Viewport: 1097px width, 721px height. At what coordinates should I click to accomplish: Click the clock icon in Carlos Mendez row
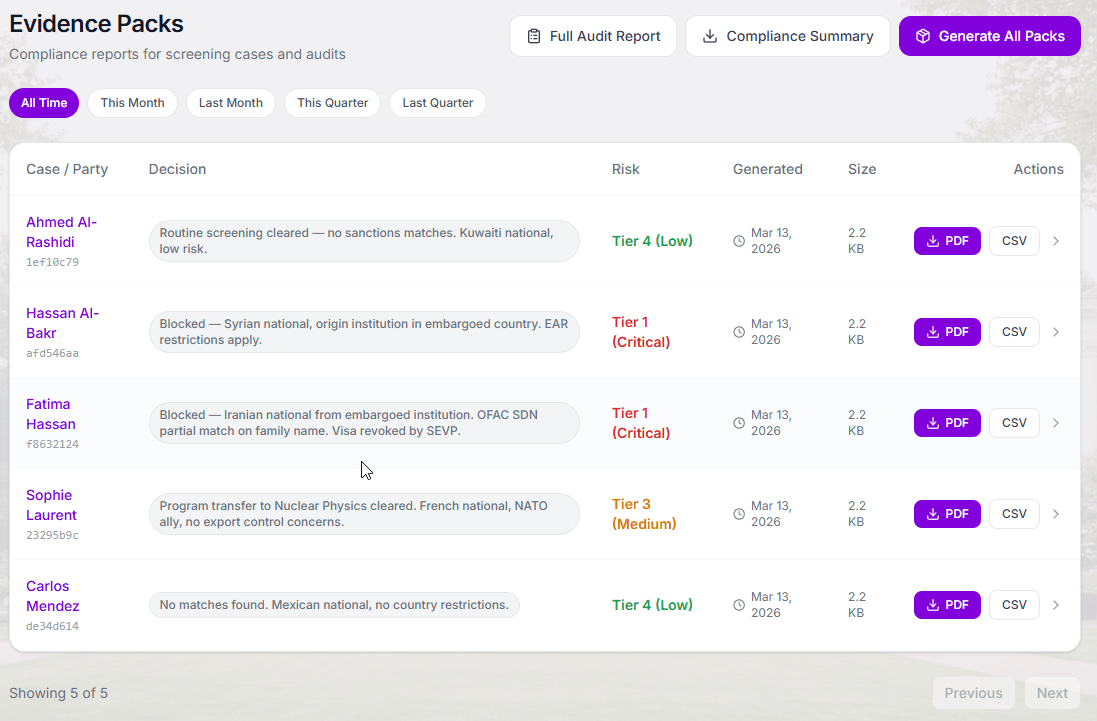(739, 605)
